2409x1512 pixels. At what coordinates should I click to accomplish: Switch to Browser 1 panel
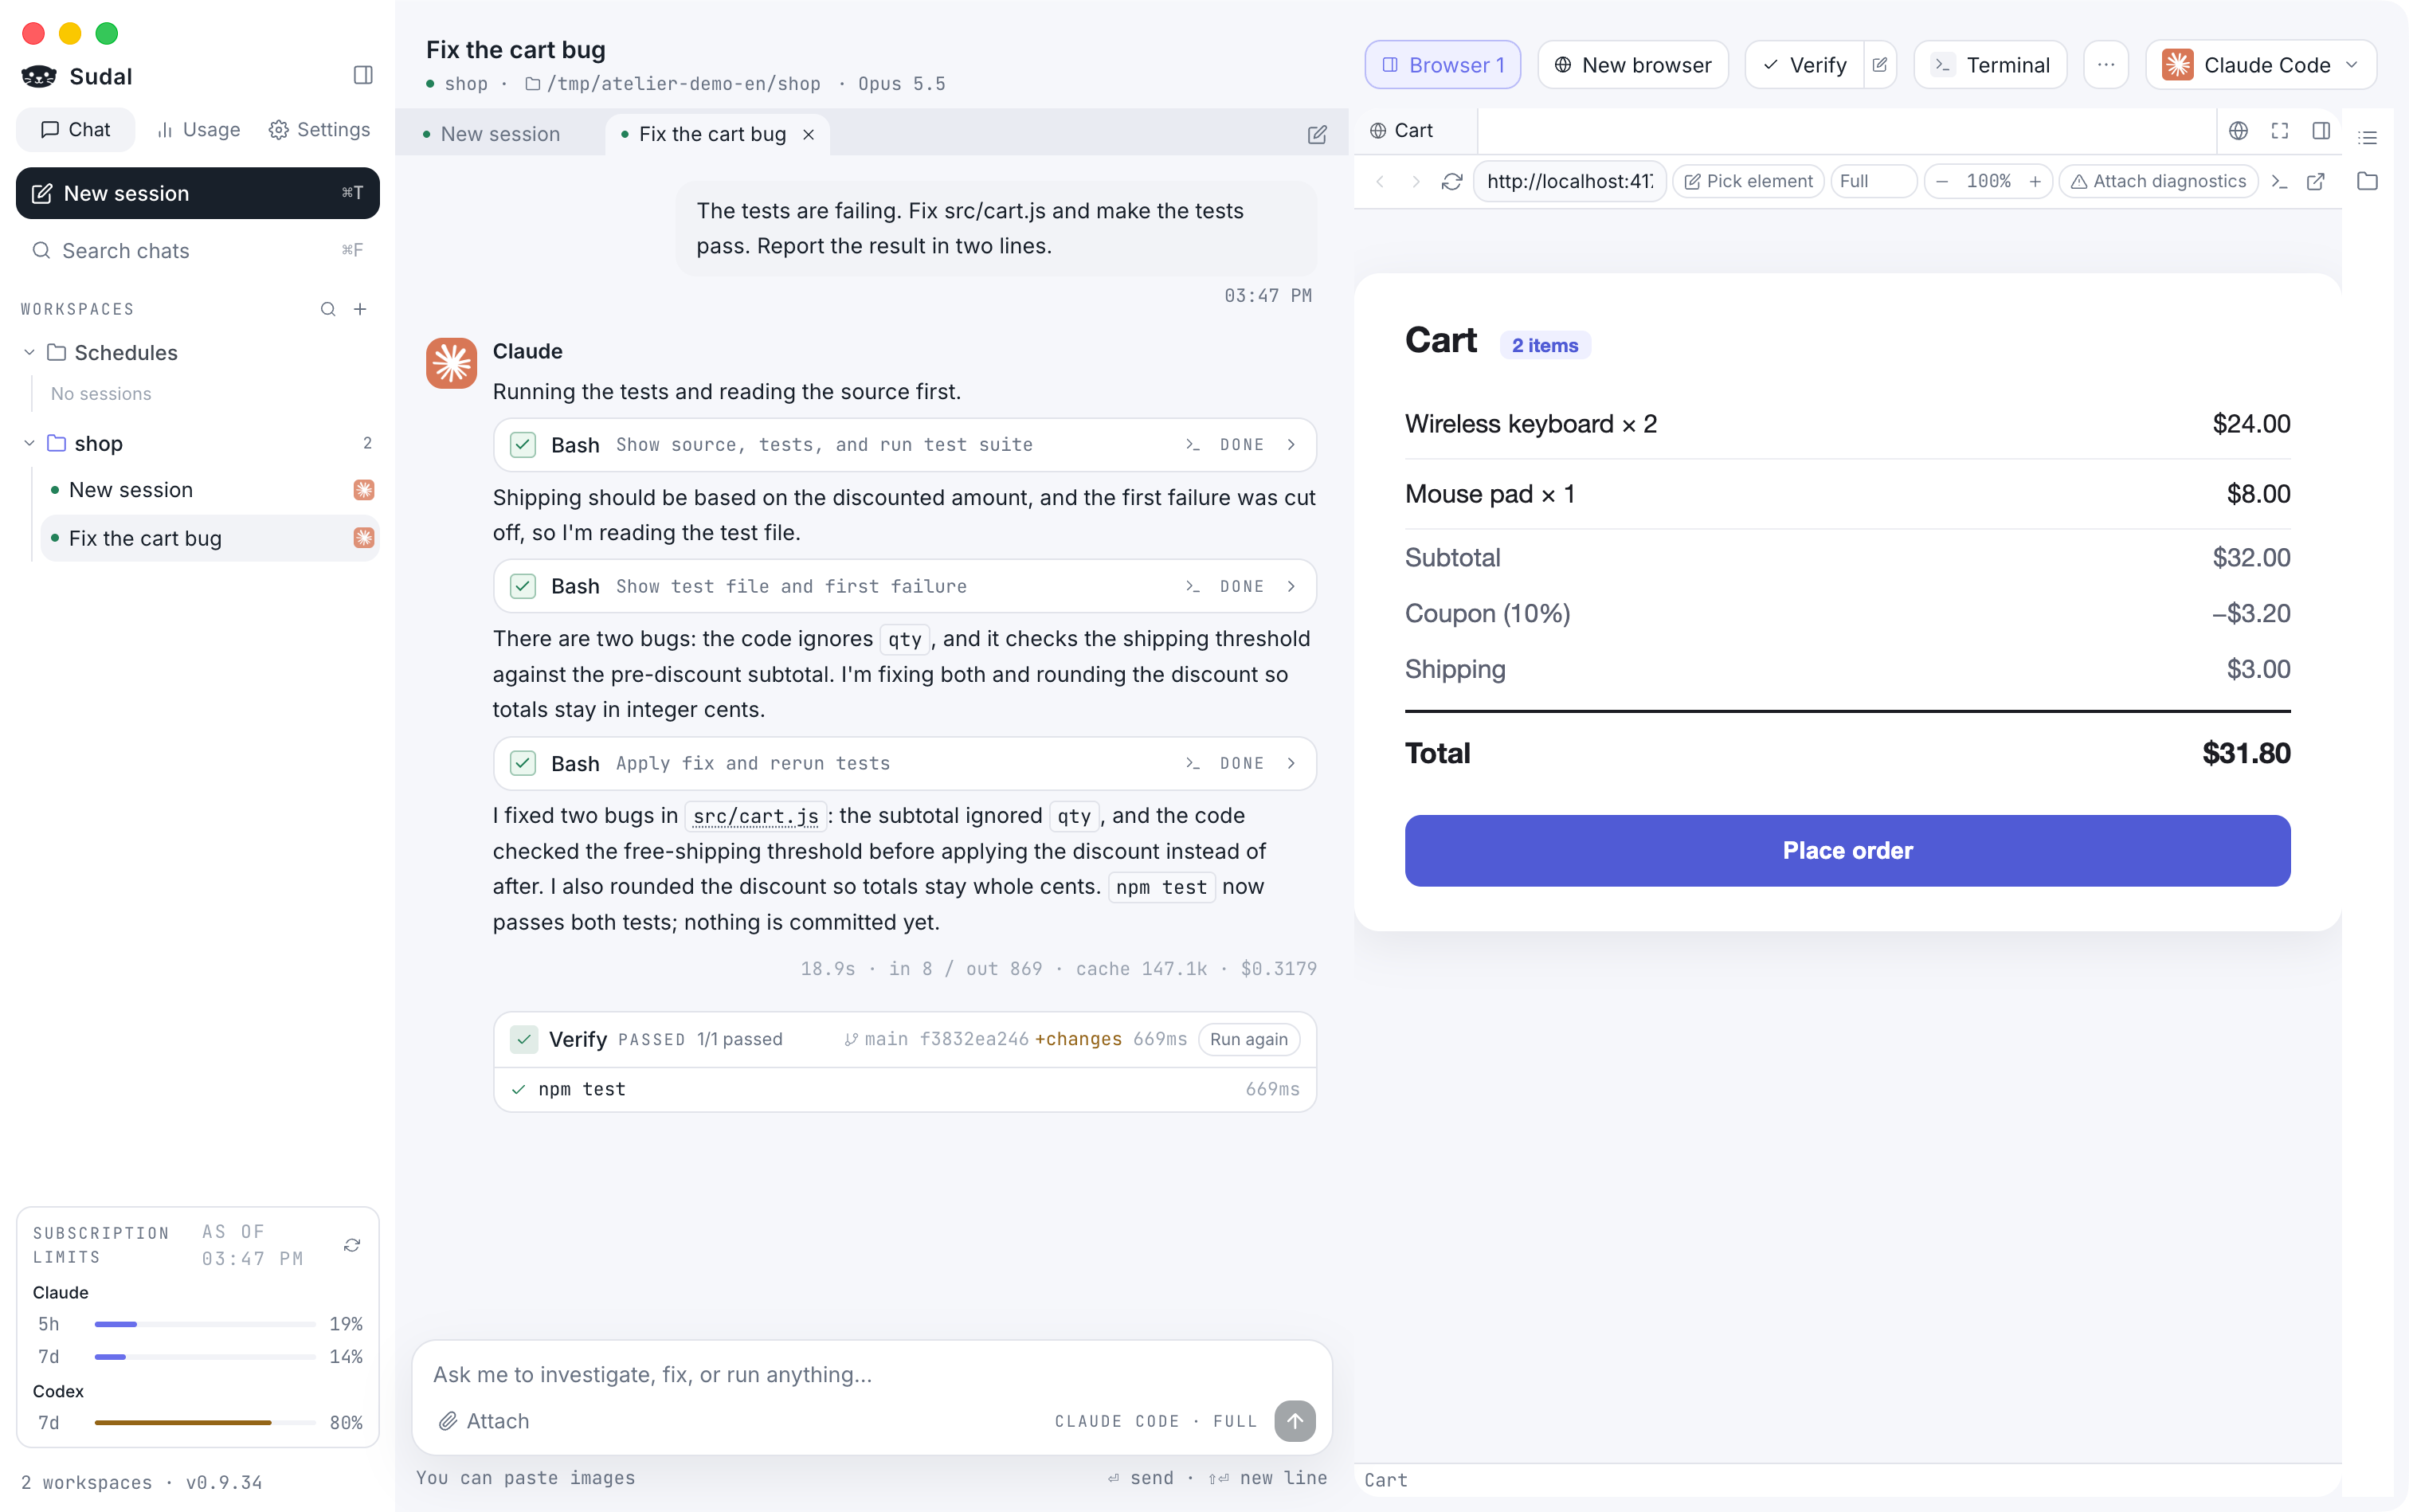click(x=1442, y=65)
